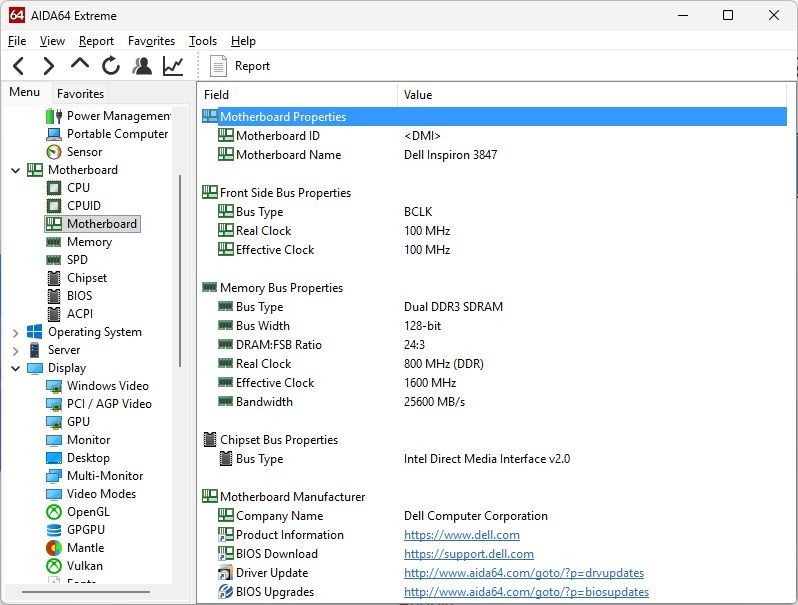This screenshot has width=798, height=605.
Task: Open the Favorites menu
Action: coord(151,41)
